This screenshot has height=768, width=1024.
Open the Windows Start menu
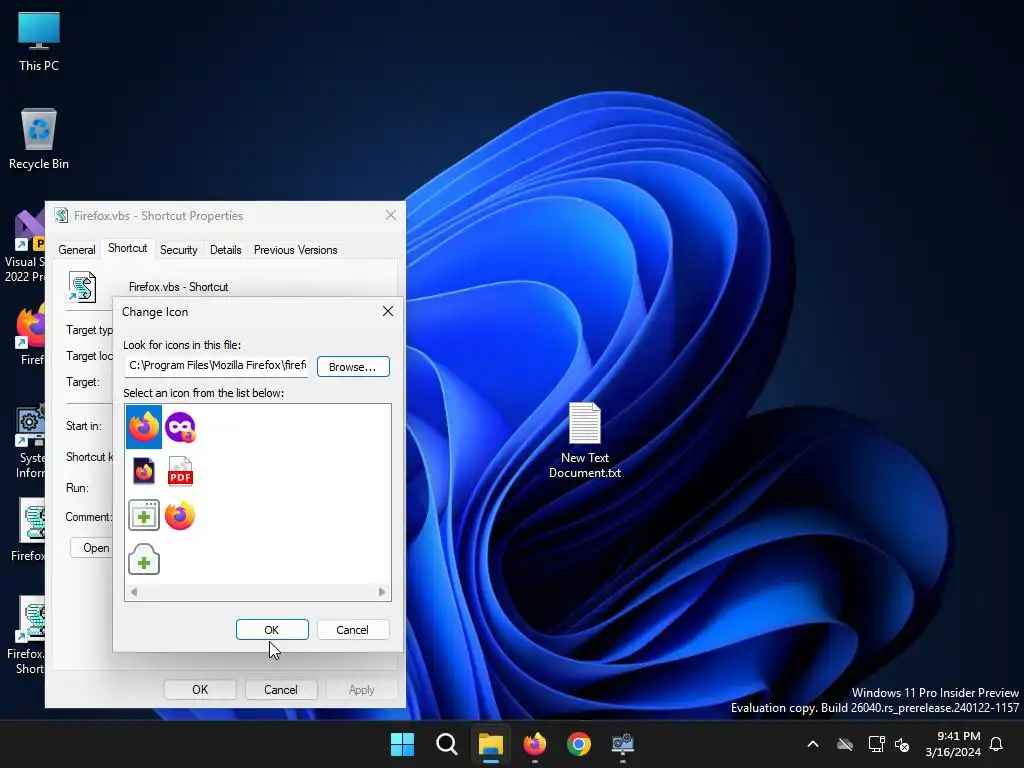[402, 744]
